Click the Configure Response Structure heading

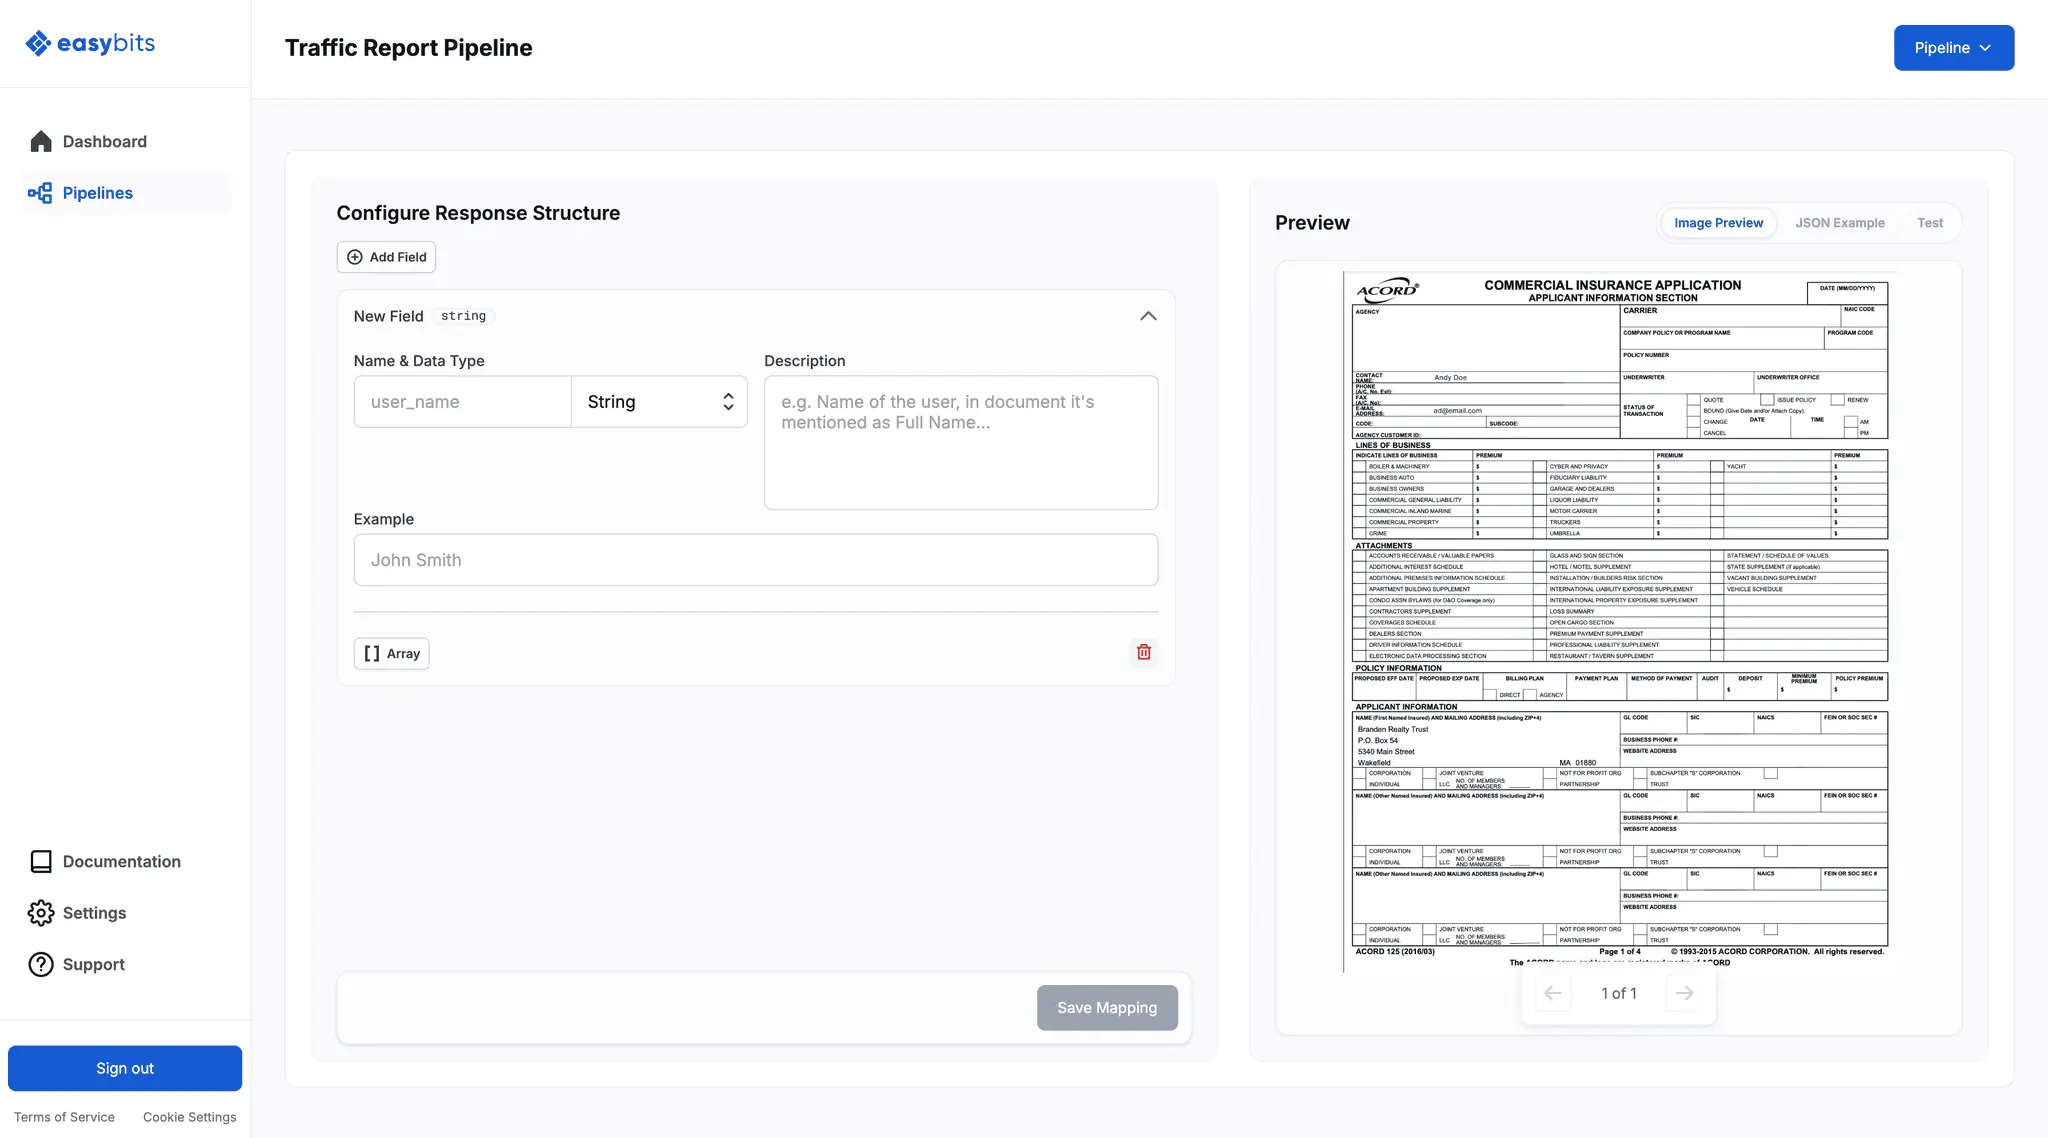478,213
